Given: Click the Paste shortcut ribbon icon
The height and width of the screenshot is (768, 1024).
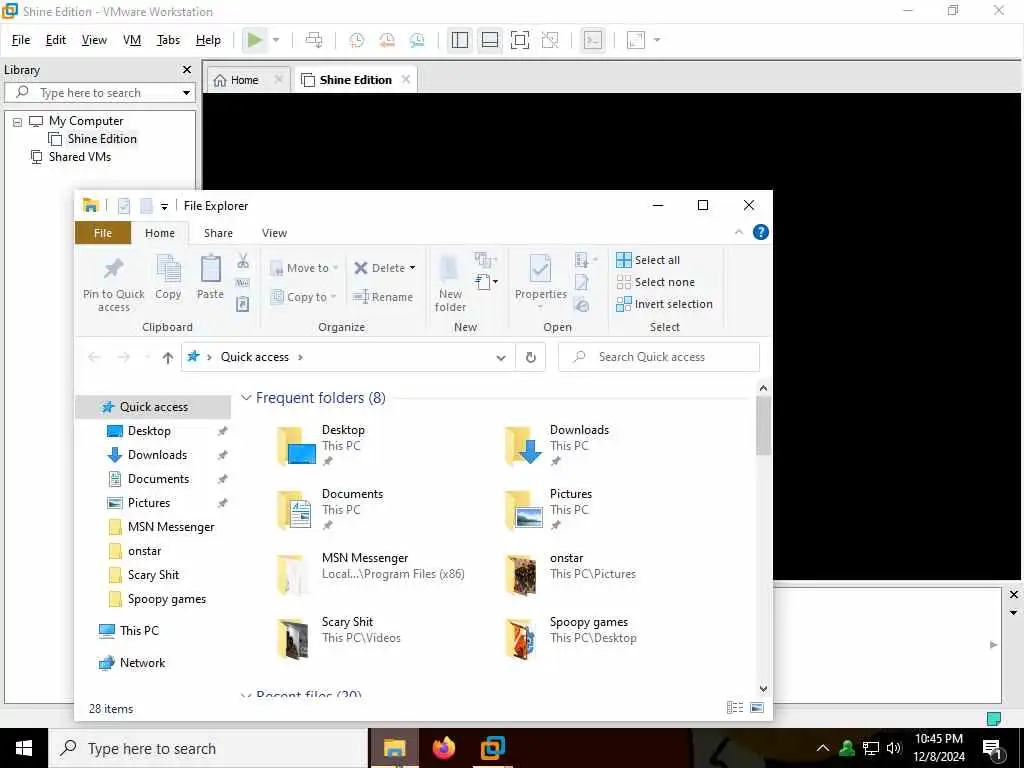Looking at the screenshot, I should (x=242, y=304).
